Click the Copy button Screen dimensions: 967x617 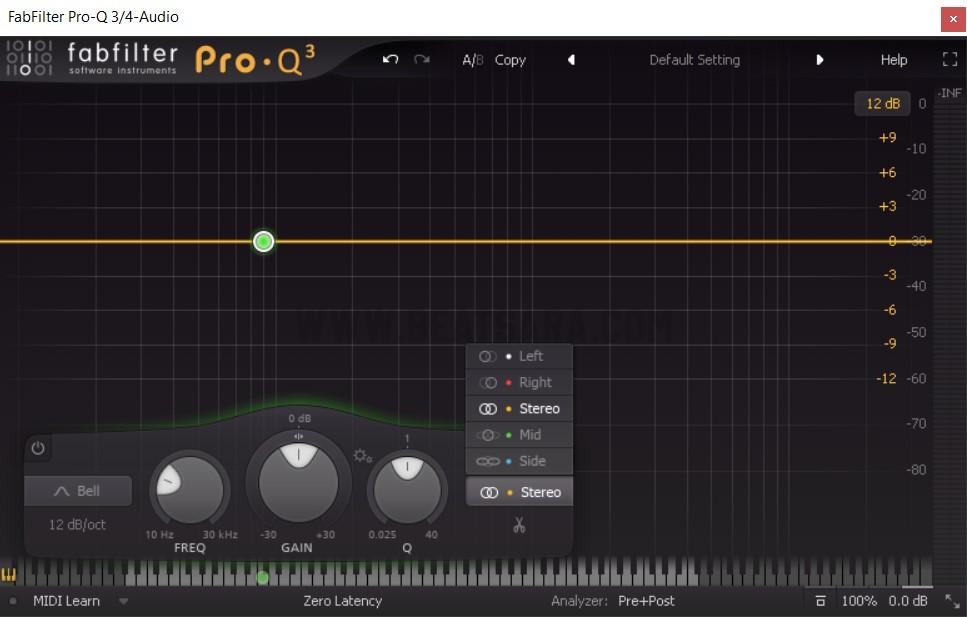(x=510, y=60)
